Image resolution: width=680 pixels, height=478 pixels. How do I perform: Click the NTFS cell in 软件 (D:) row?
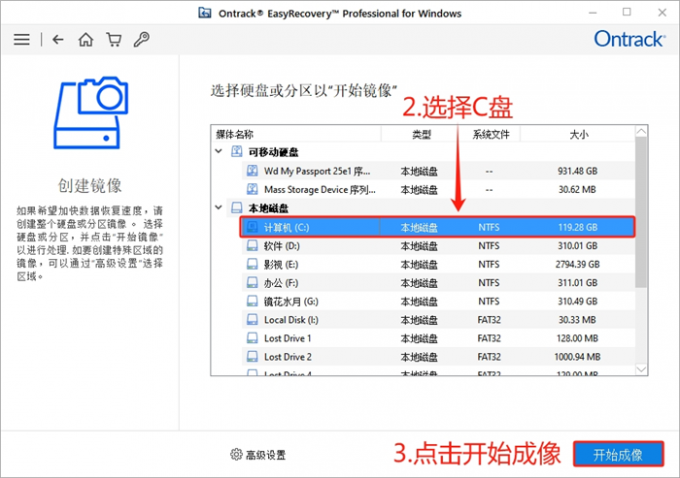(489, 246)
